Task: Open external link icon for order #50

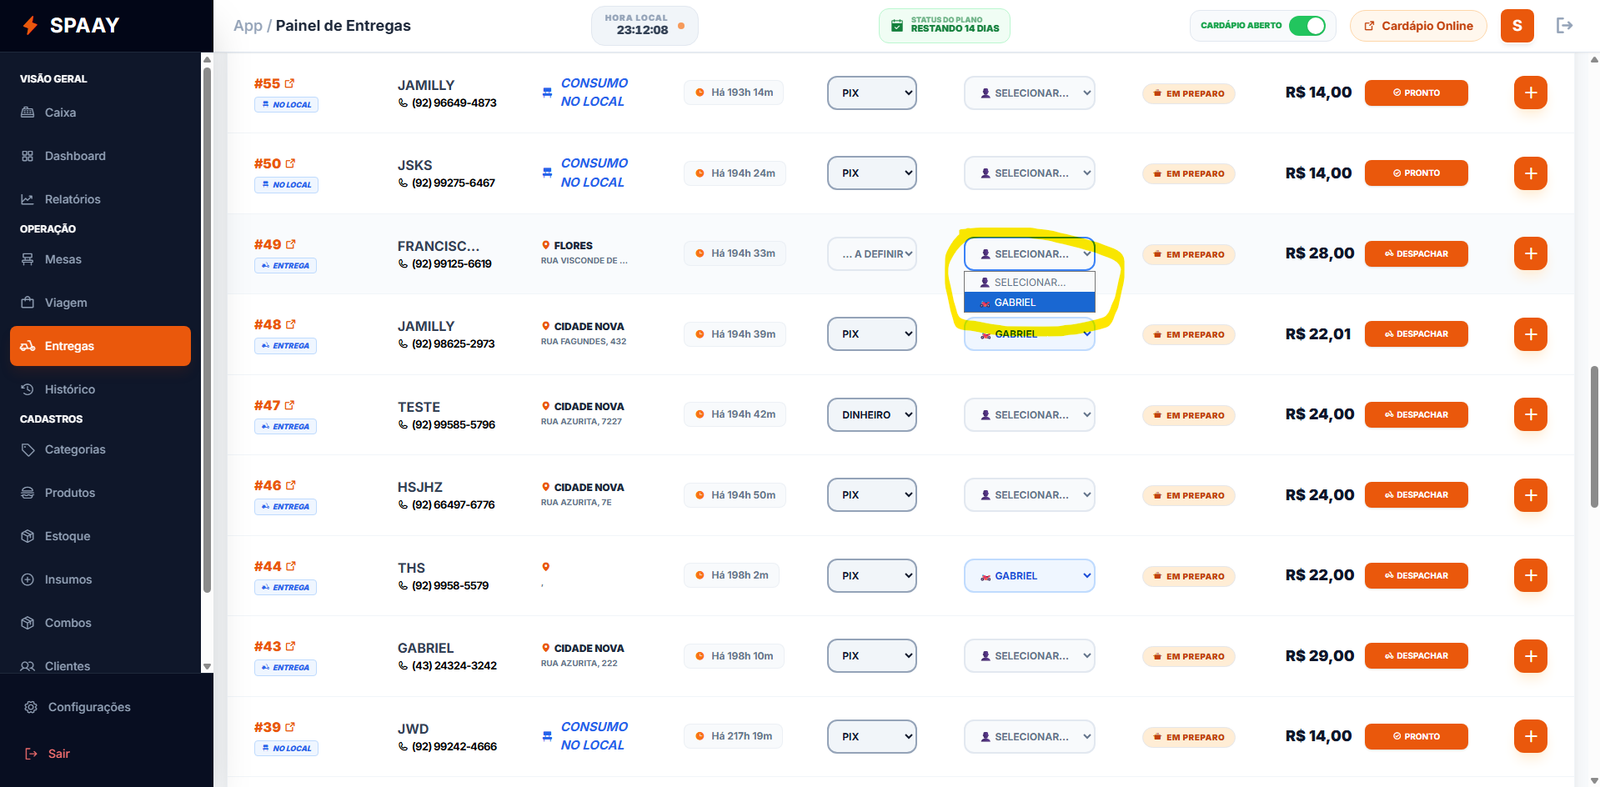Action: [290, 164]
